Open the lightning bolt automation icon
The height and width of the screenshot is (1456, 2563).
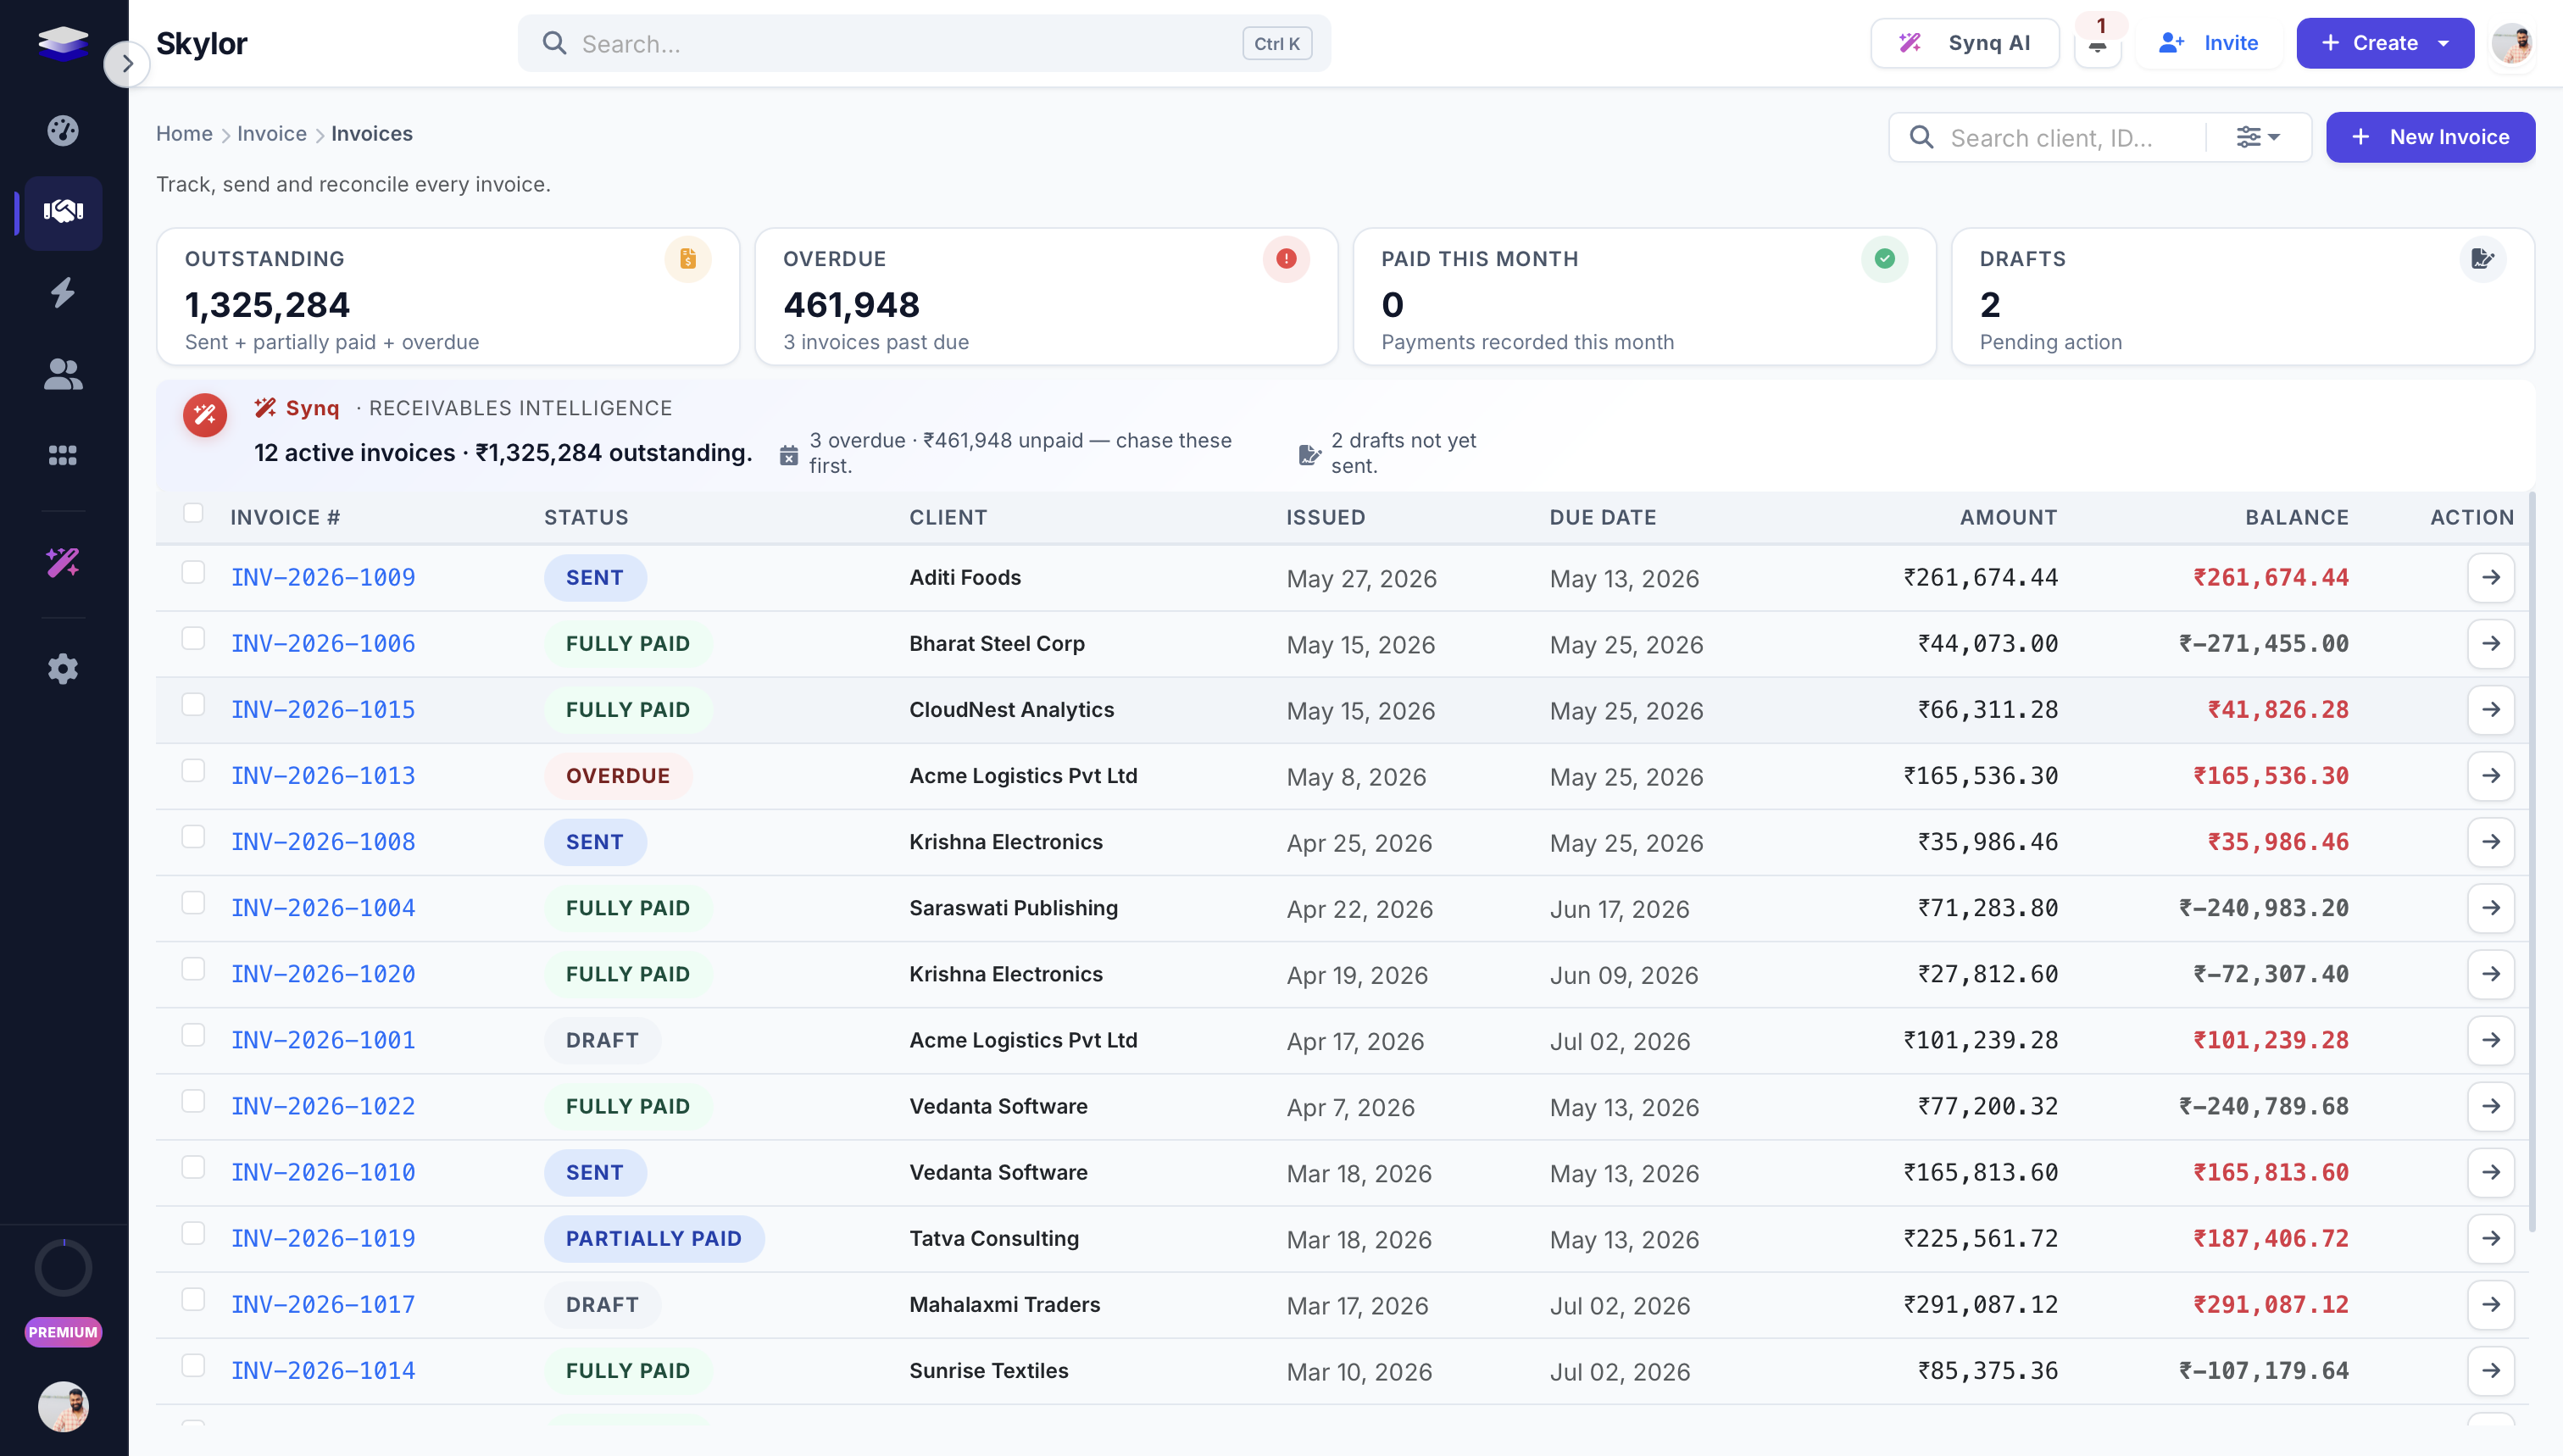[63, 292]
